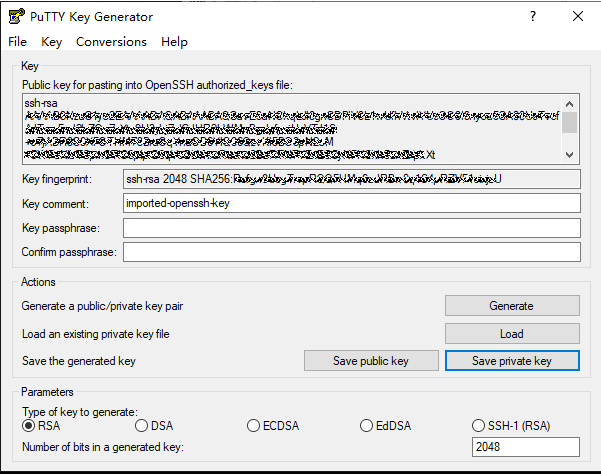Click the public key scrollbar up arrow
This screenshot has height=474, width=601.
(570, 104)
